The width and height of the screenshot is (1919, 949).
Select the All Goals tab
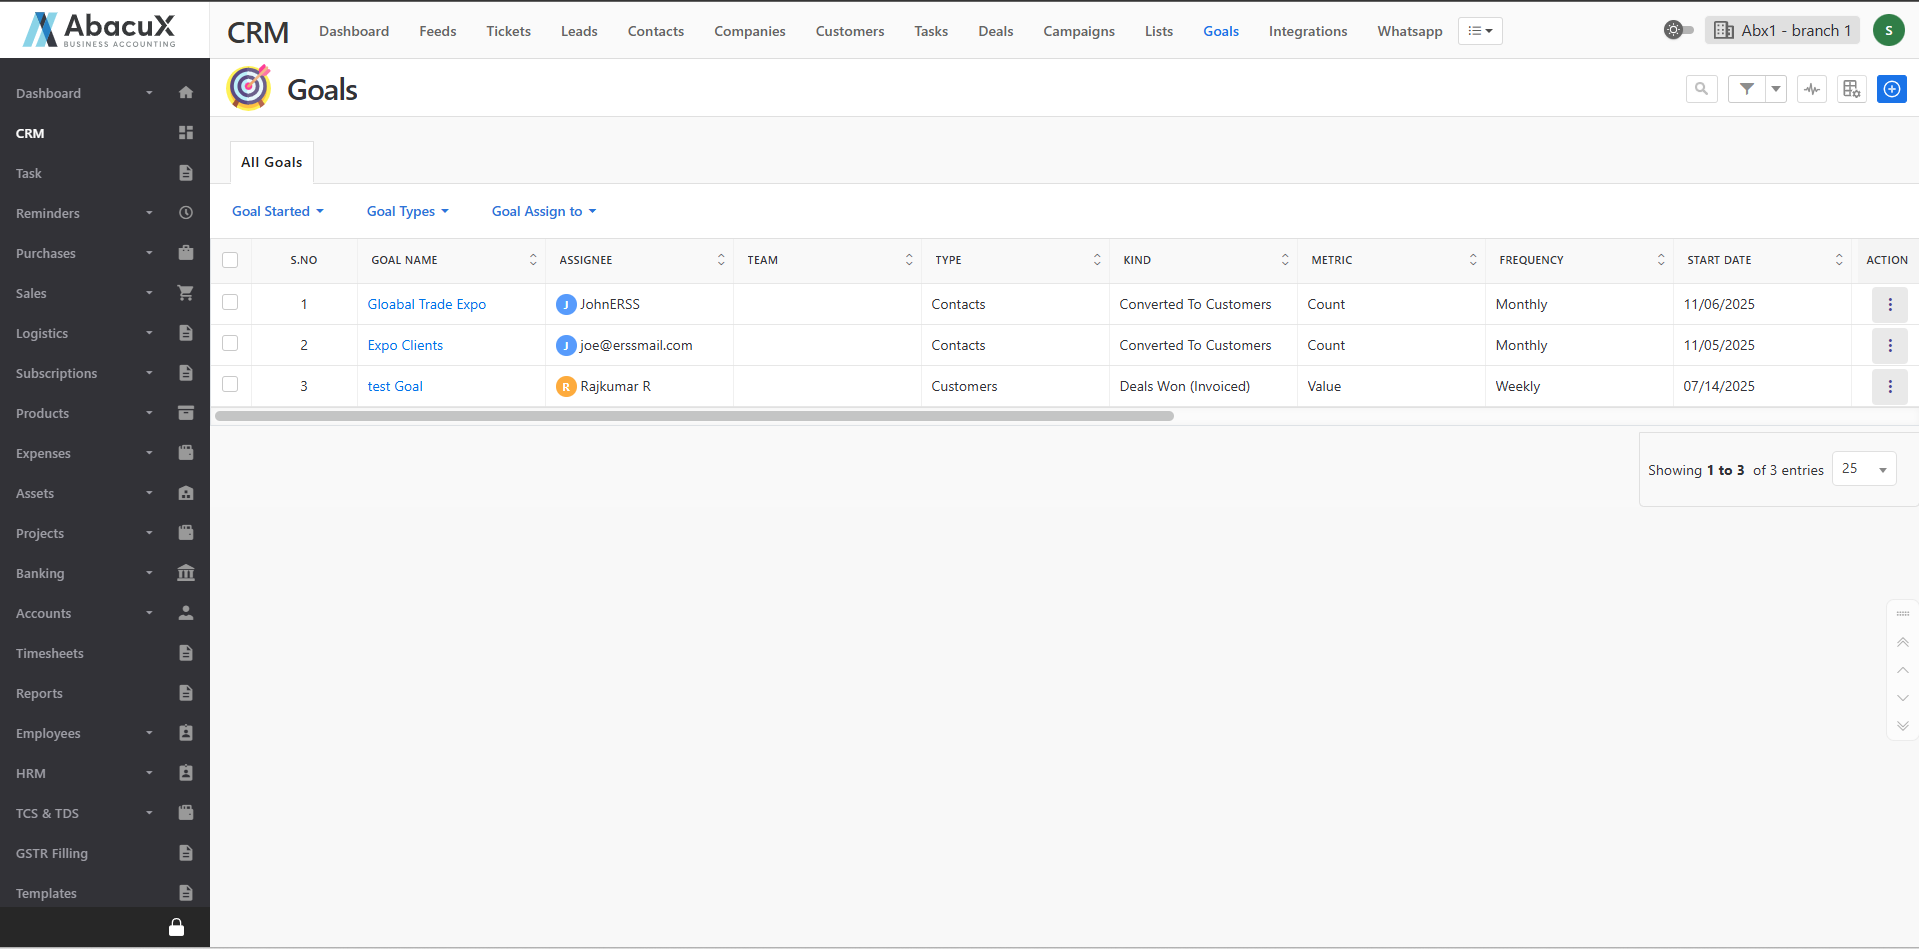(x=271, y=162)
